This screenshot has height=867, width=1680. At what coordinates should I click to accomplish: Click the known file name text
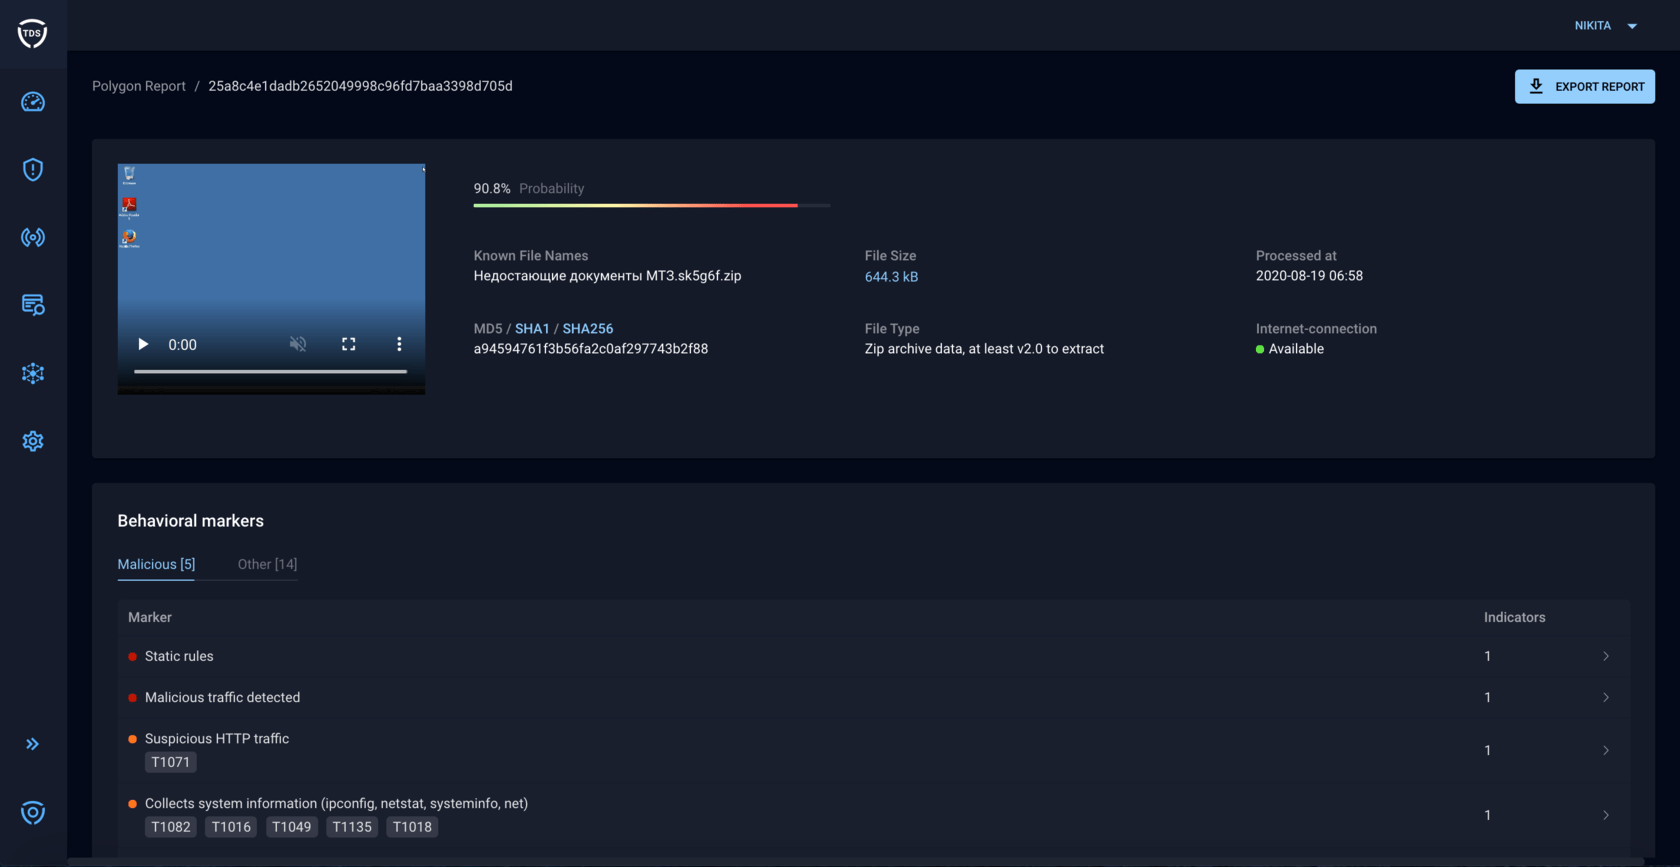coord(608,276)
